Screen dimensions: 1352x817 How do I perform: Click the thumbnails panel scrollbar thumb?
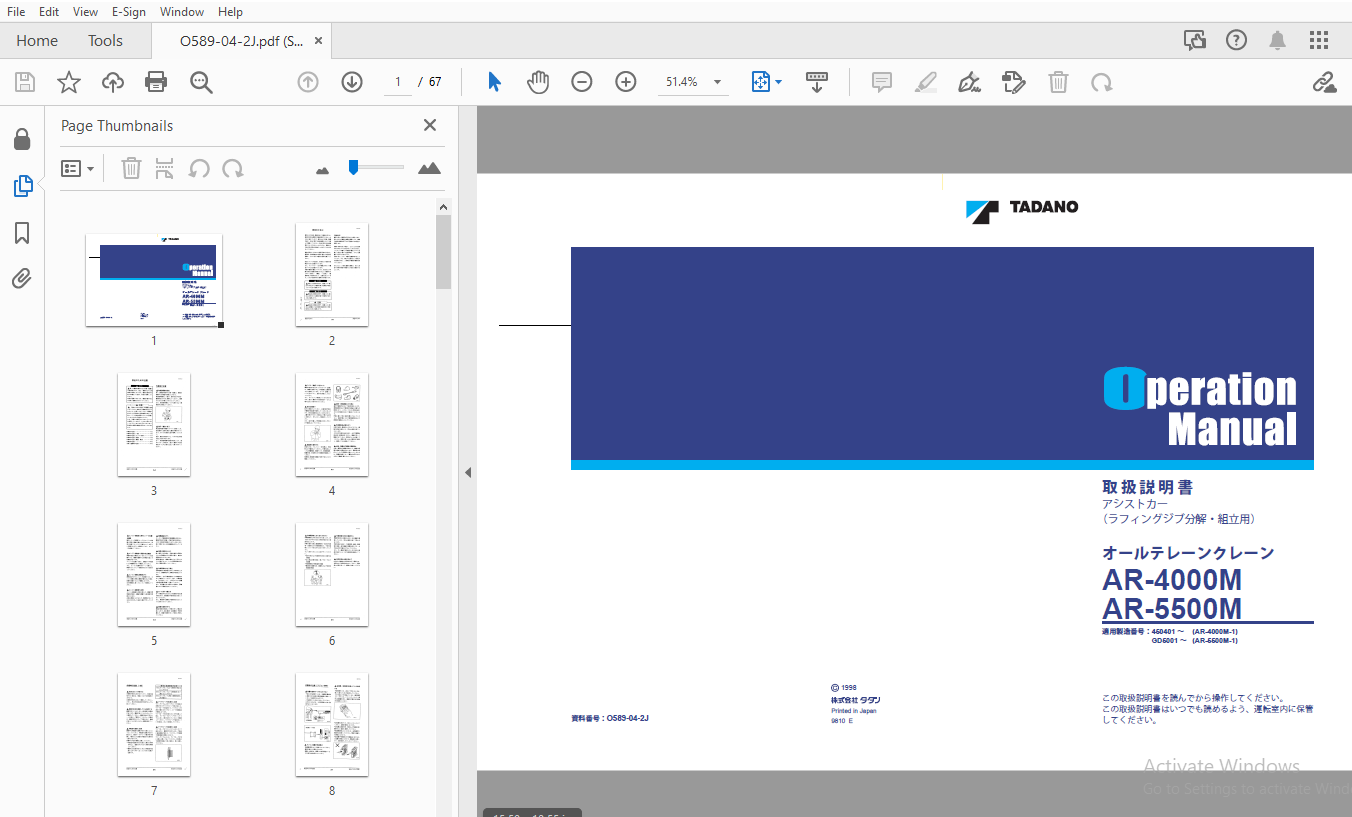point(444,252)
